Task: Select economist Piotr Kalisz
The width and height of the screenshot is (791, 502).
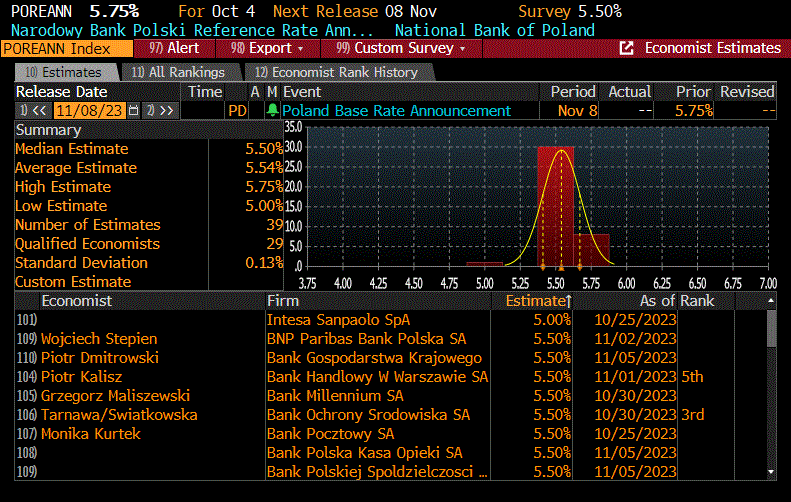Action: (x=81, y=377)
